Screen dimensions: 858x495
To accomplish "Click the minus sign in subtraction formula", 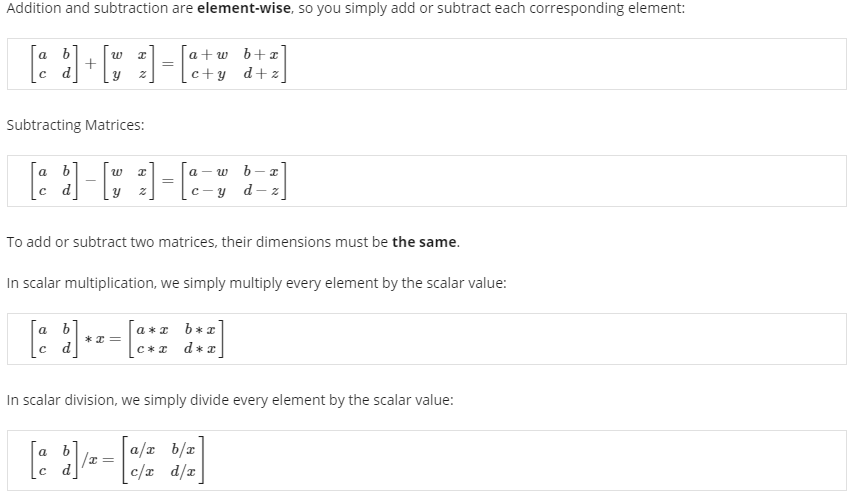I will (89, 181).
